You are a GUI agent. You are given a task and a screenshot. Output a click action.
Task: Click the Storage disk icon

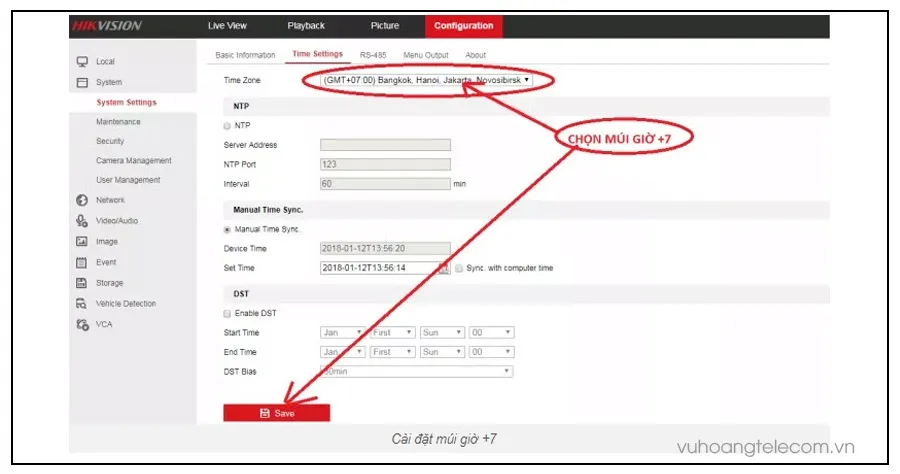[82, 283]
